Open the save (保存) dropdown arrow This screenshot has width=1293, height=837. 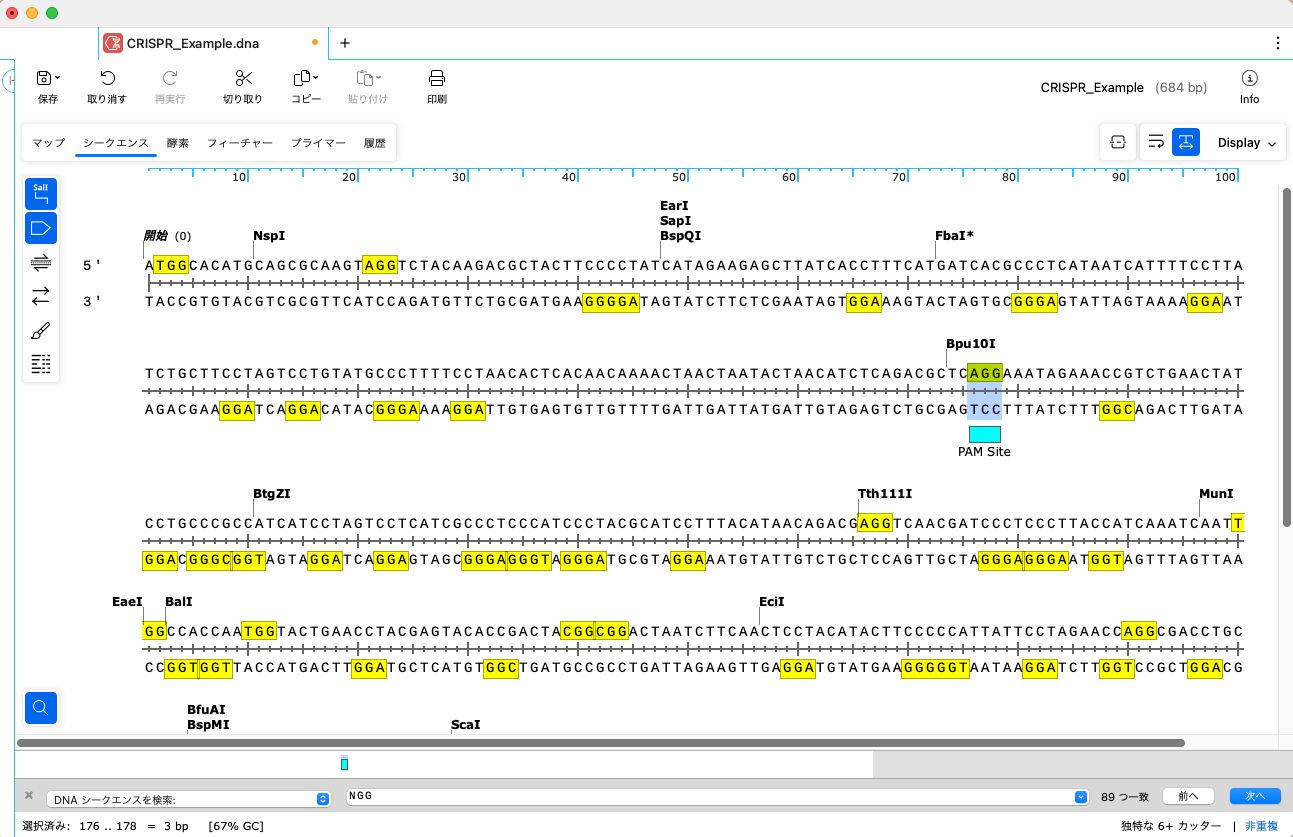[58, 77]
